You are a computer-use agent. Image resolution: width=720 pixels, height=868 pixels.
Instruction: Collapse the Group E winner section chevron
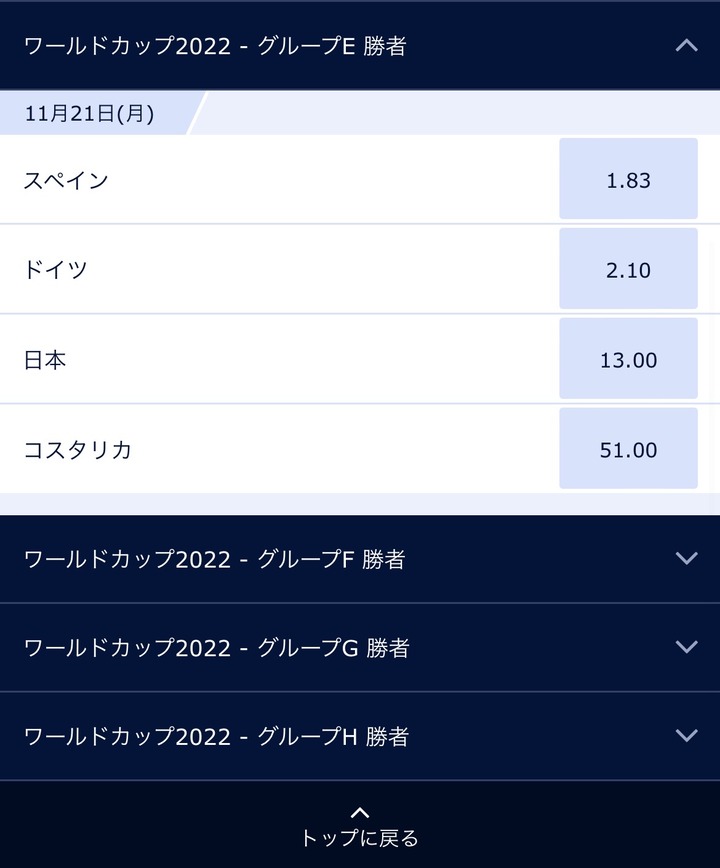click(x=686, y=45)
